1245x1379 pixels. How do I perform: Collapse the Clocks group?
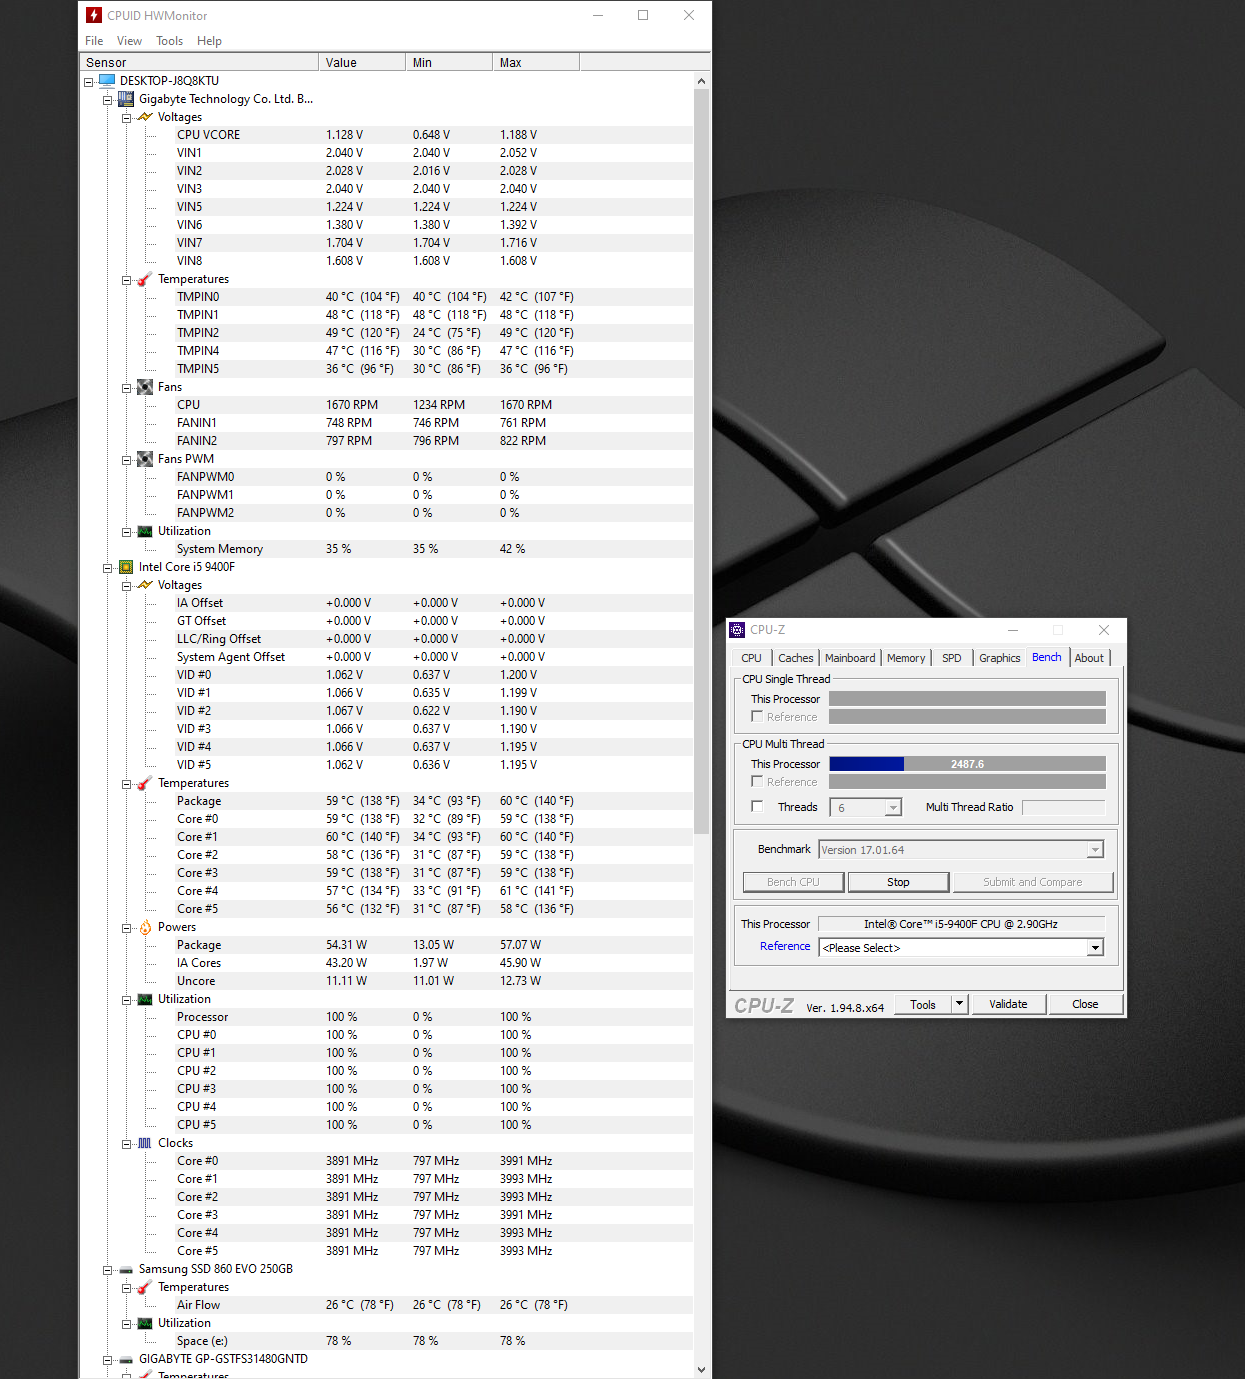tap(127, 1144)
